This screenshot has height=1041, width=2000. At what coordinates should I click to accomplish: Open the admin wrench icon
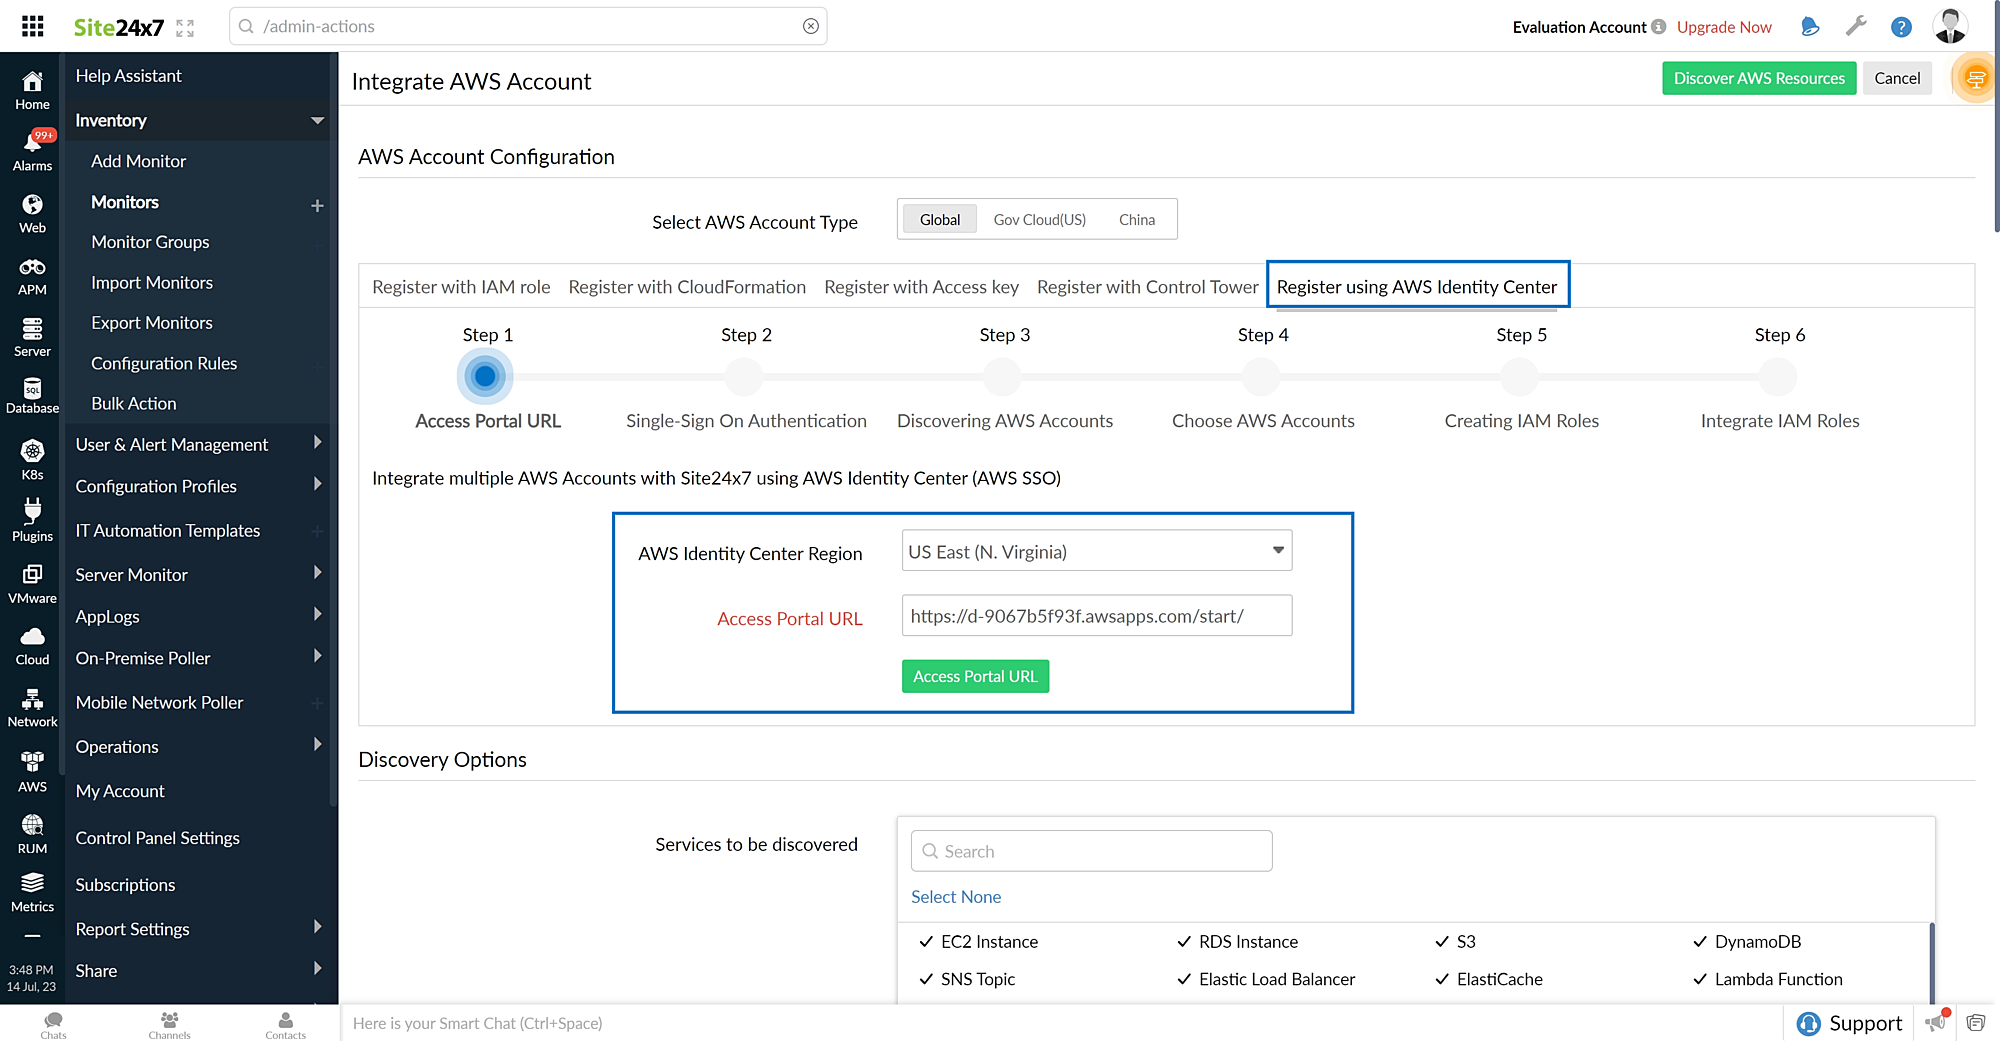tap(1856, 26)
